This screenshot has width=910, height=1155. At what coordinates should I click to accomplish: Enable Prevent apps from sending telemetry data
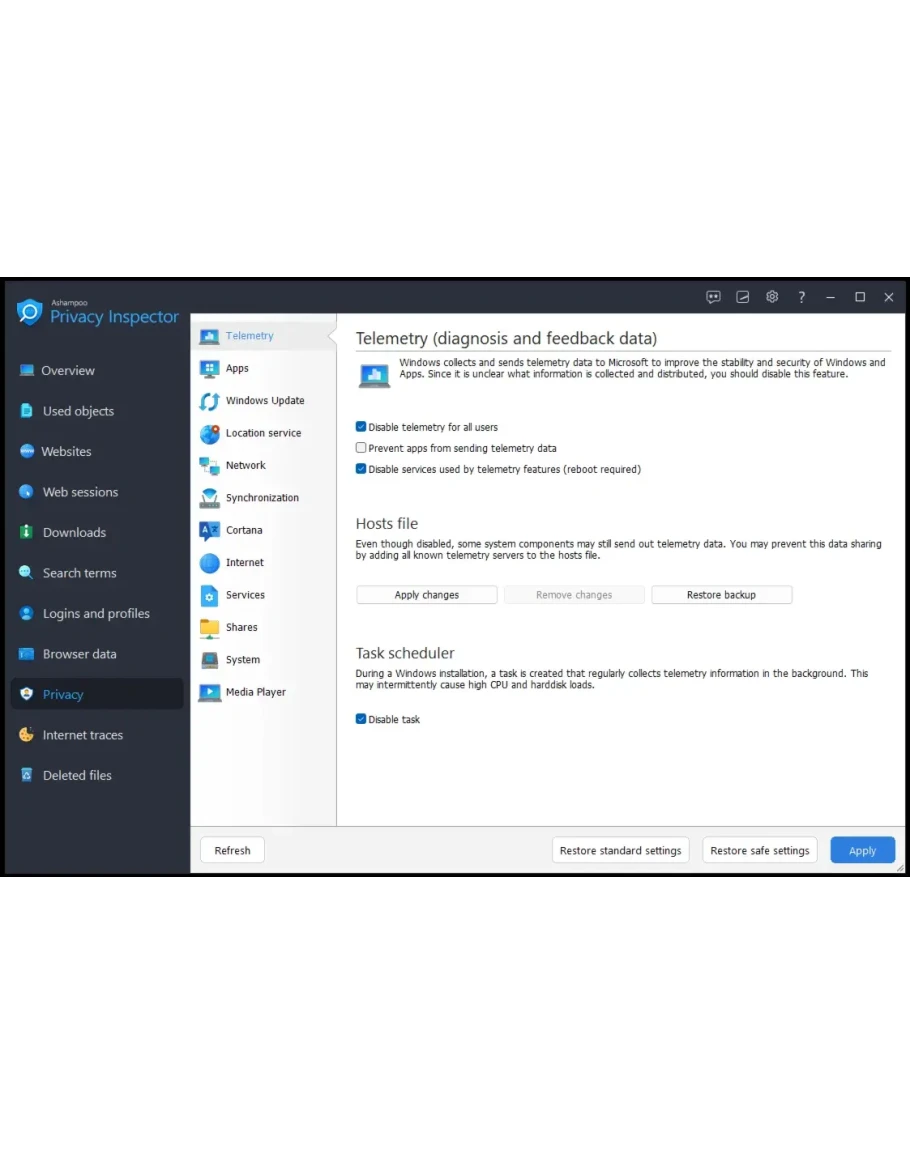tap(361, 448)
